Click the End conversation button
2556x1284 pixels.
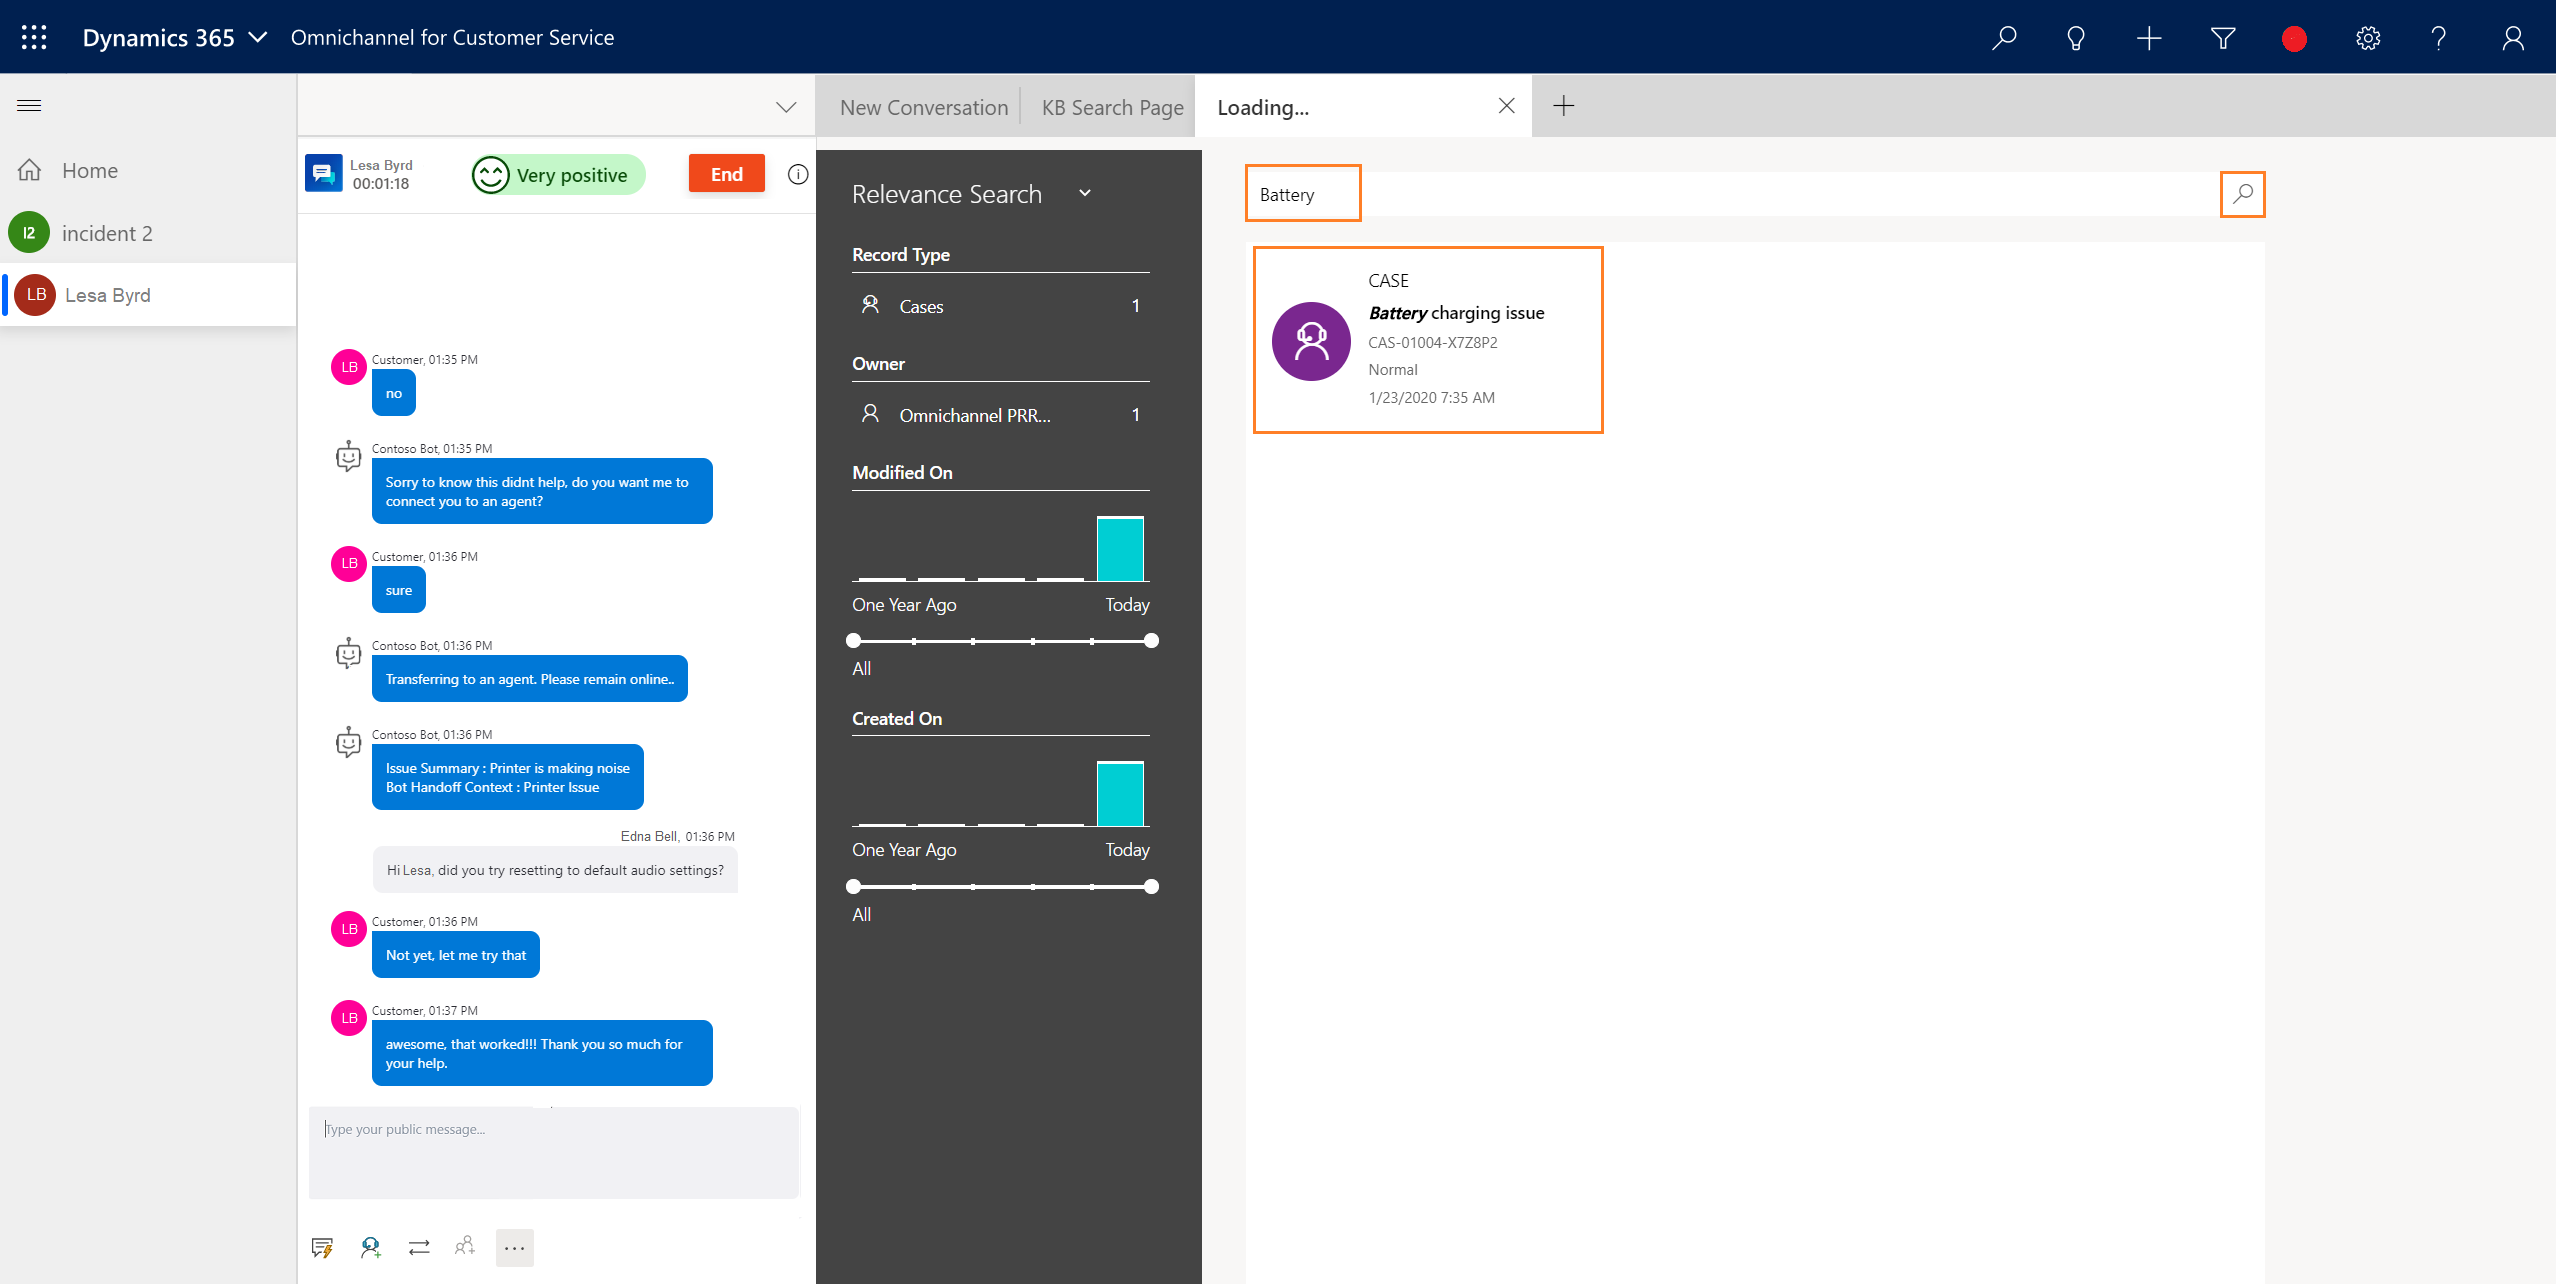[x=727, y=172]
